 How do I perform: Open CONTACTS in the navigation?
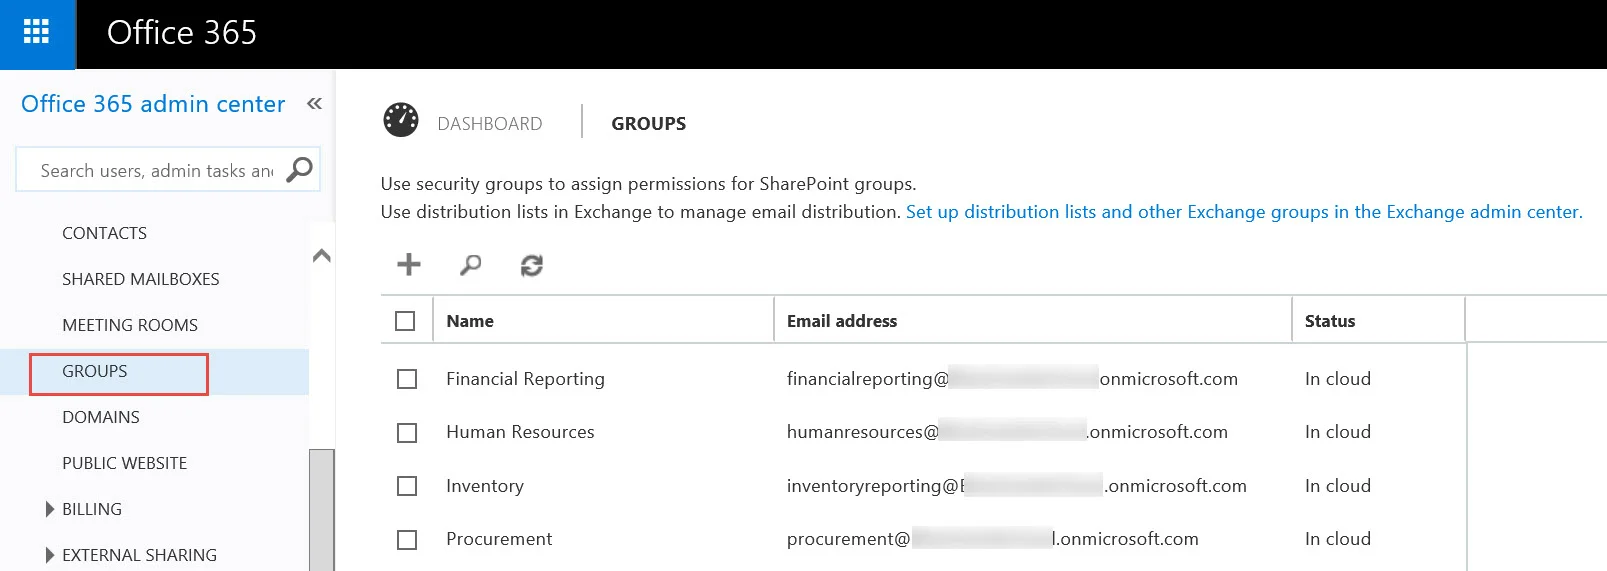104,233
